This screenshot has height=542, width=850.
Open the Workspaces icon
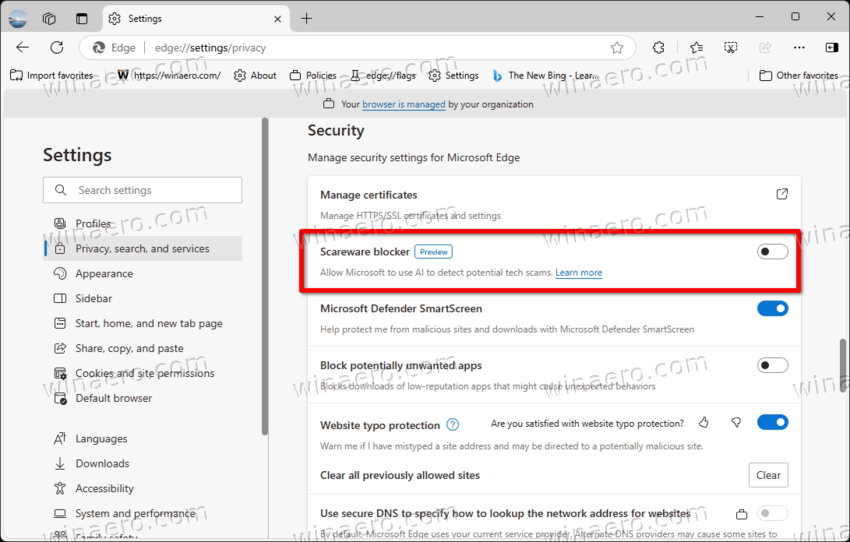pyautogui.click(x=49, y=18)
